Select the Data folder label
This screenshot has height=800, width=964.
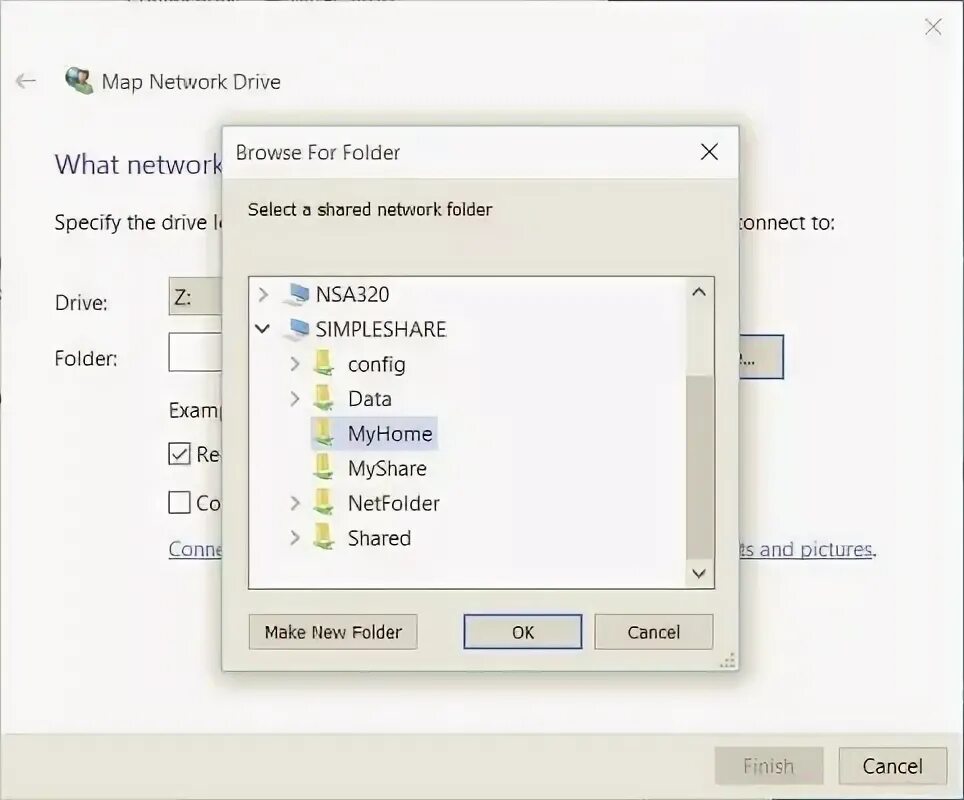tap(369, 399)
